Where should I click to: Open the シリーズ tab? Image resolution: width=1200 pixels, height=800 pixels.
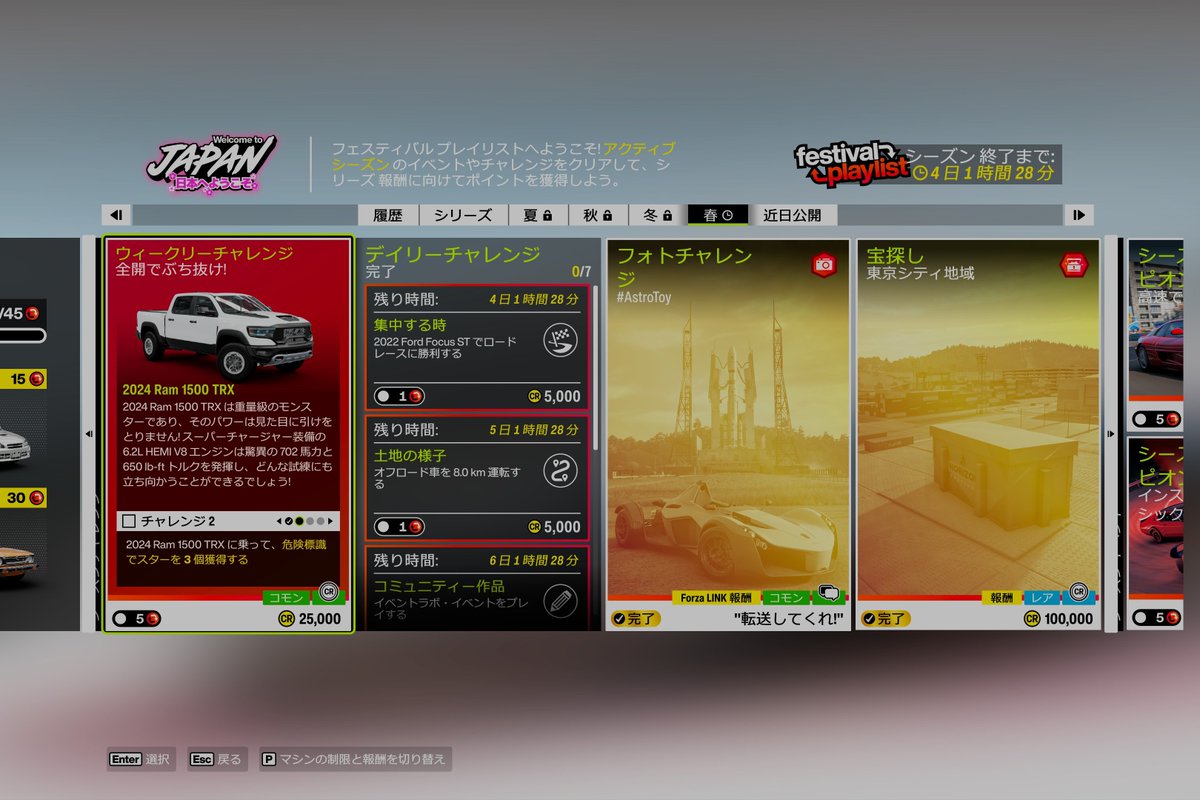coord(463,215)
